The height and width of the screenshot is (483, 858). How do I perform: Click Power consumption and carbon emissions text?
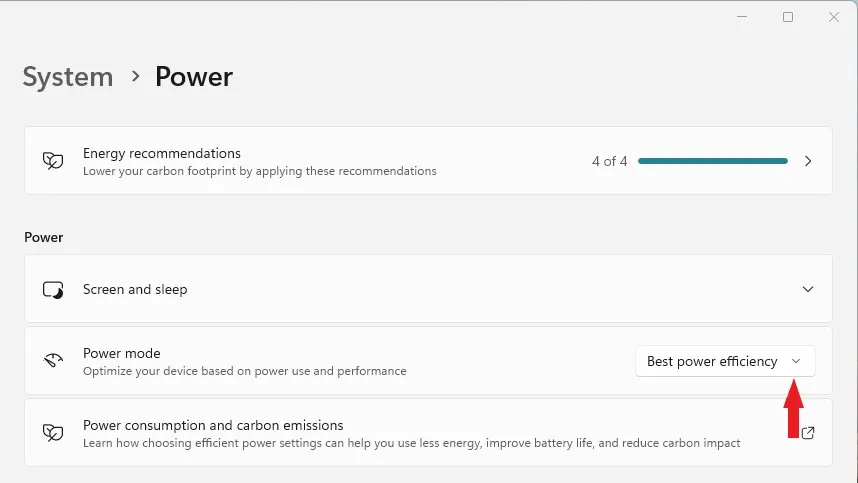213,425
